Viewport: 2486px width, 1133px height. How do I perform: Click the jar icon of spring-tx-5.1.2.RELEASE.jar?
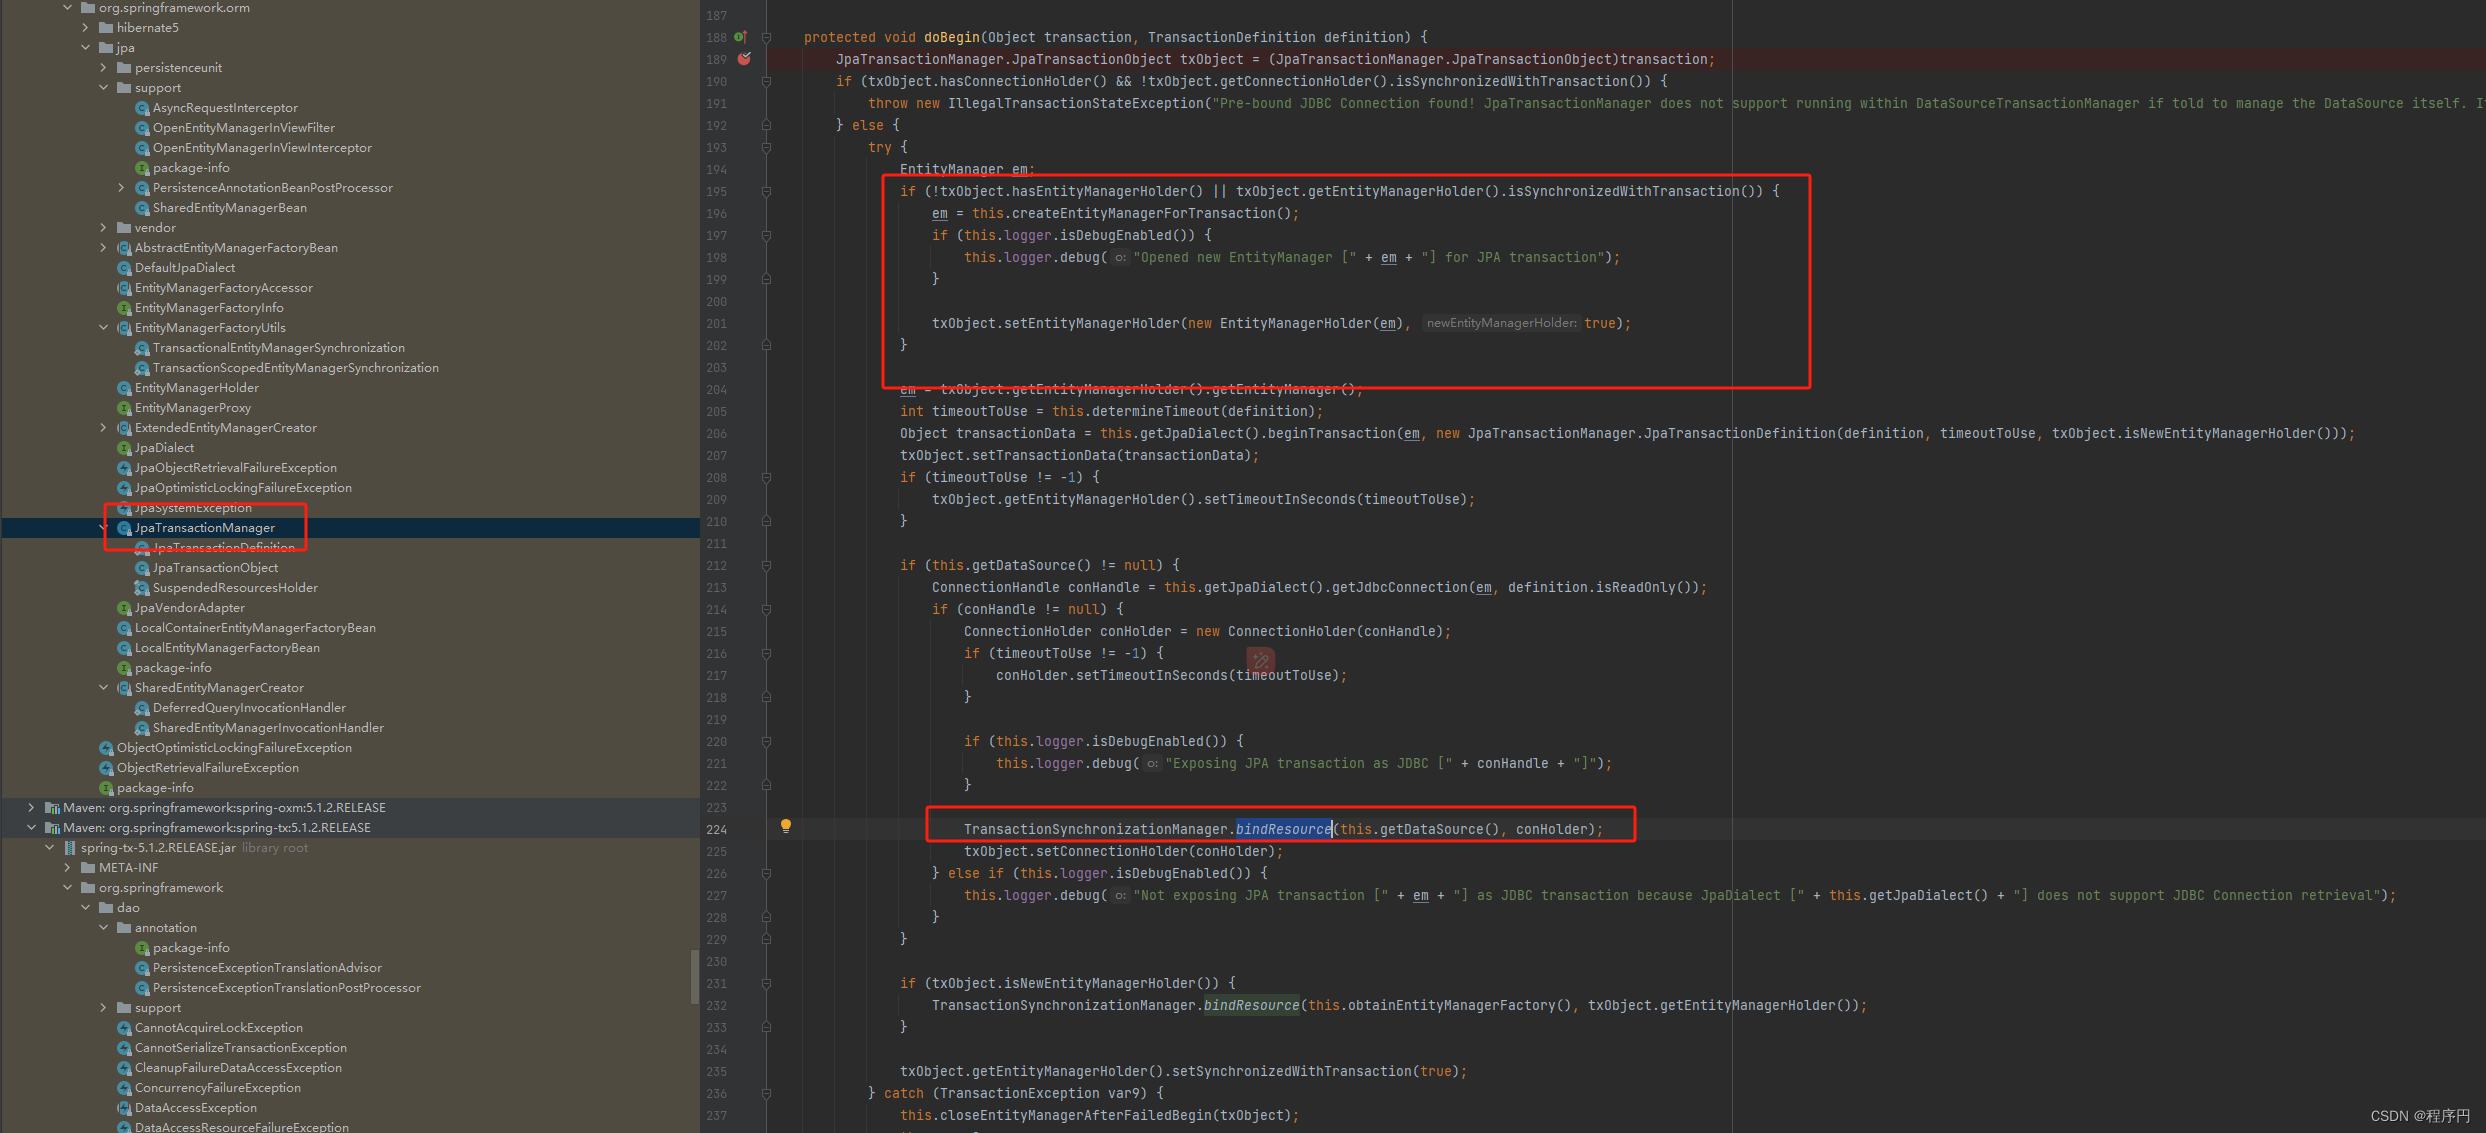(70, 847)
